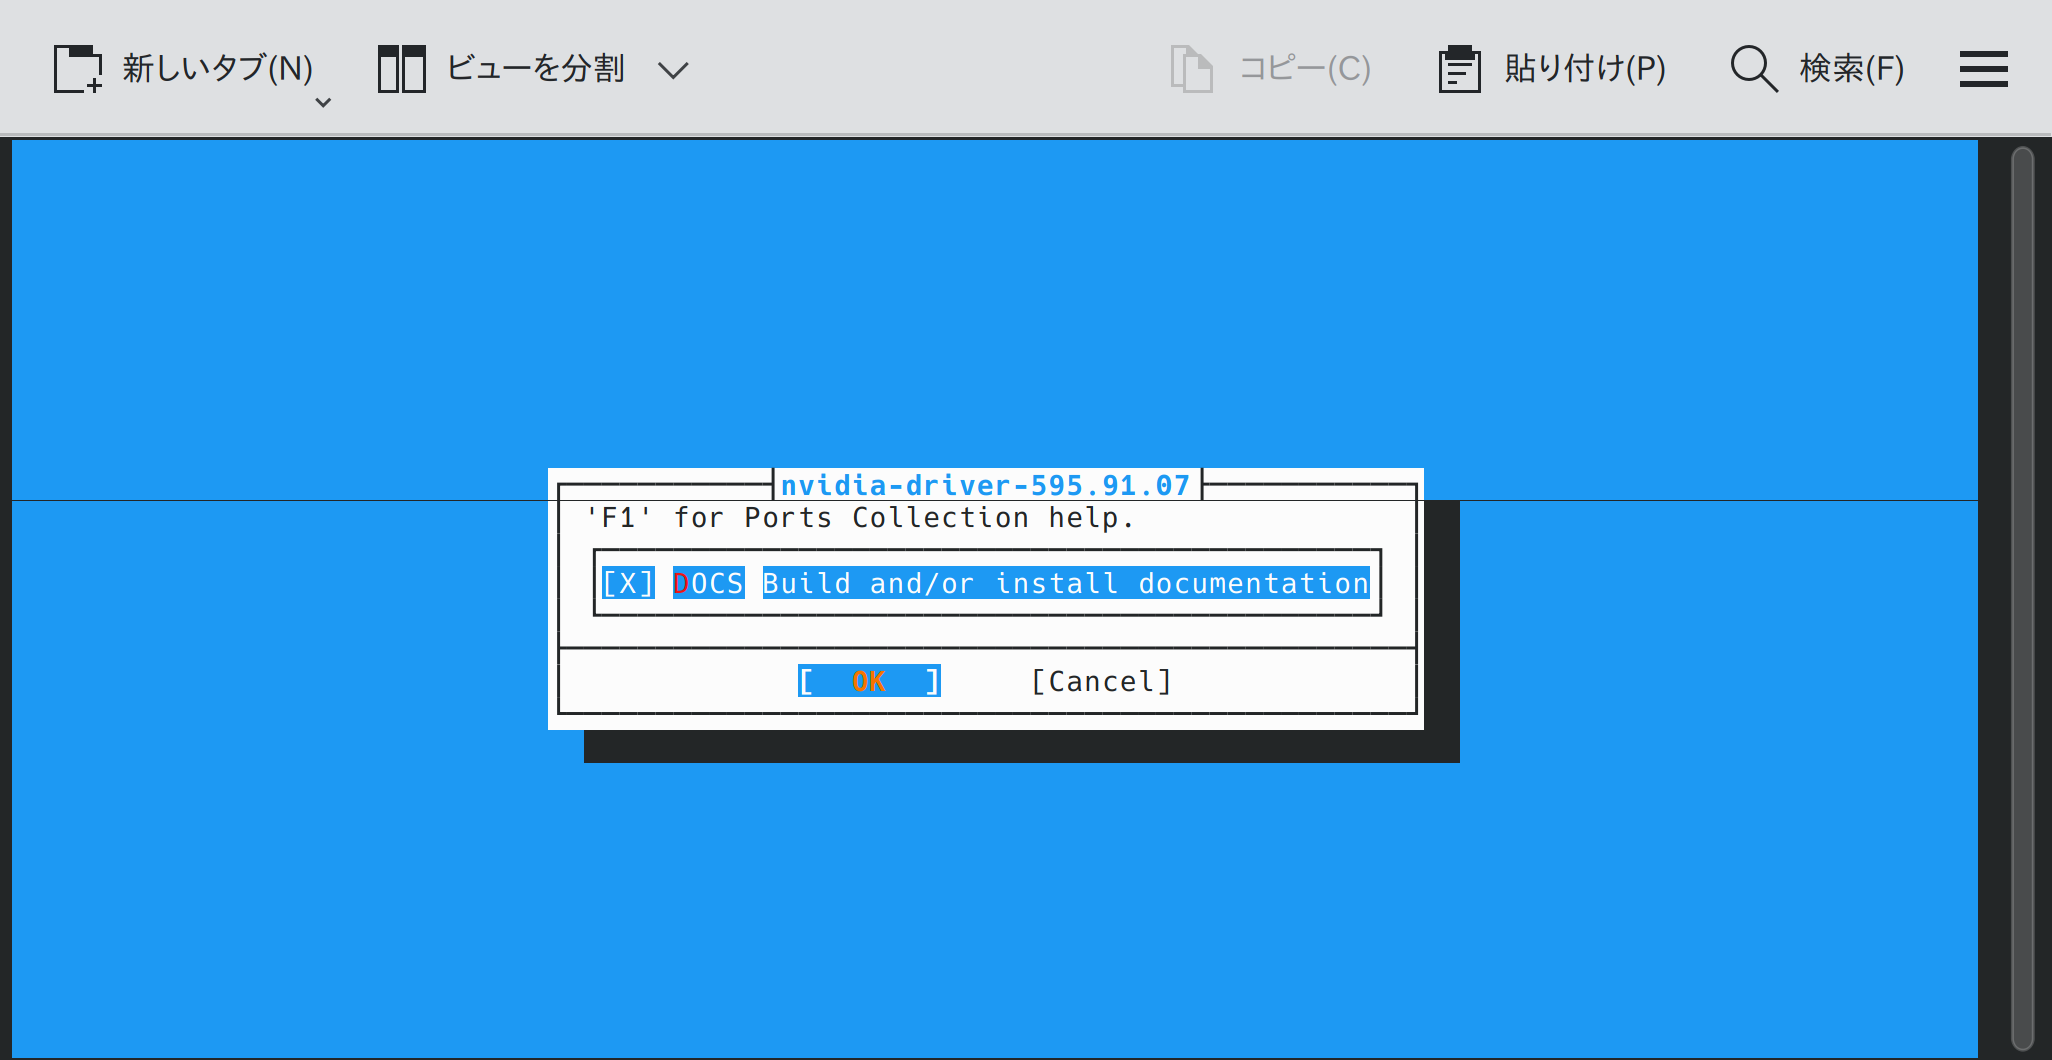Click the 貼り付け(P) clipboard icon

[1459, 69]
